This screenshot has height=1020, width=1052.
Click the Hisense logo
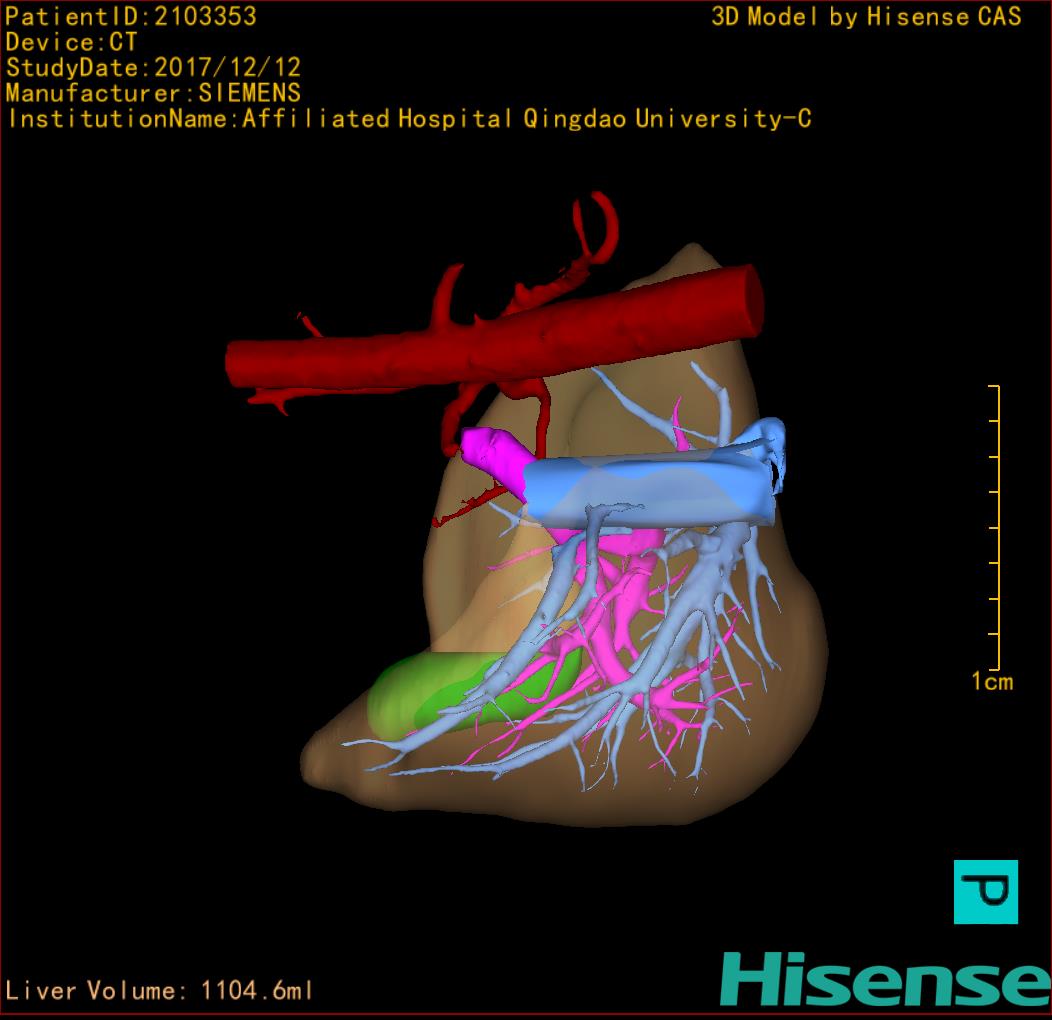coord(886,980)
